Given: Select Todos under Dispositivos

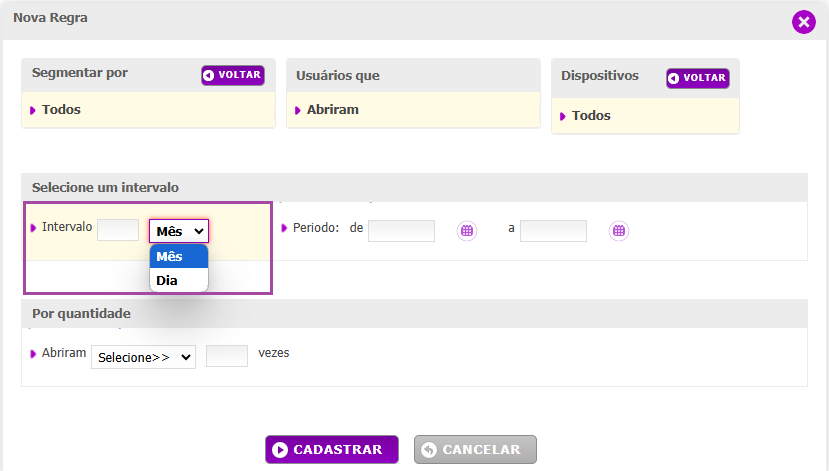Looking at the screenshot, I should [x=591, y=115].
